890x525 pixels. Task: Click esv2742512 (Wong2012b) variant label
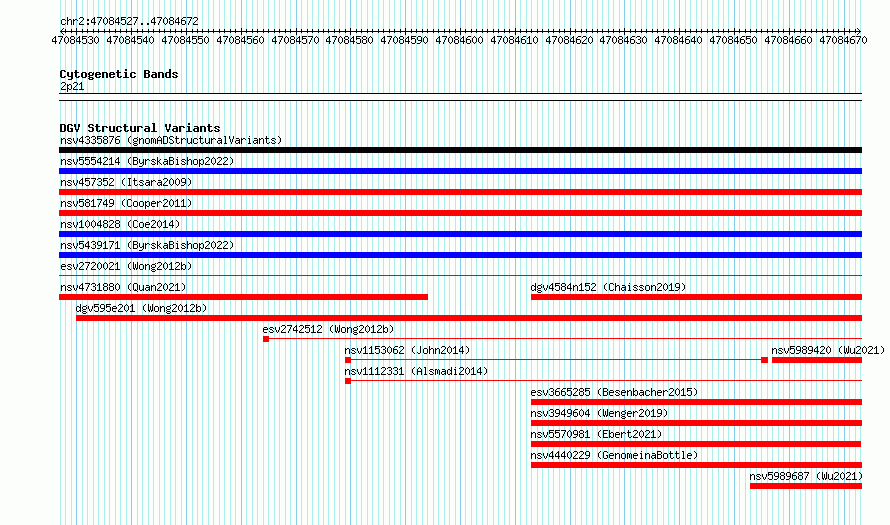pyautogui.click(x=328, y=329)
